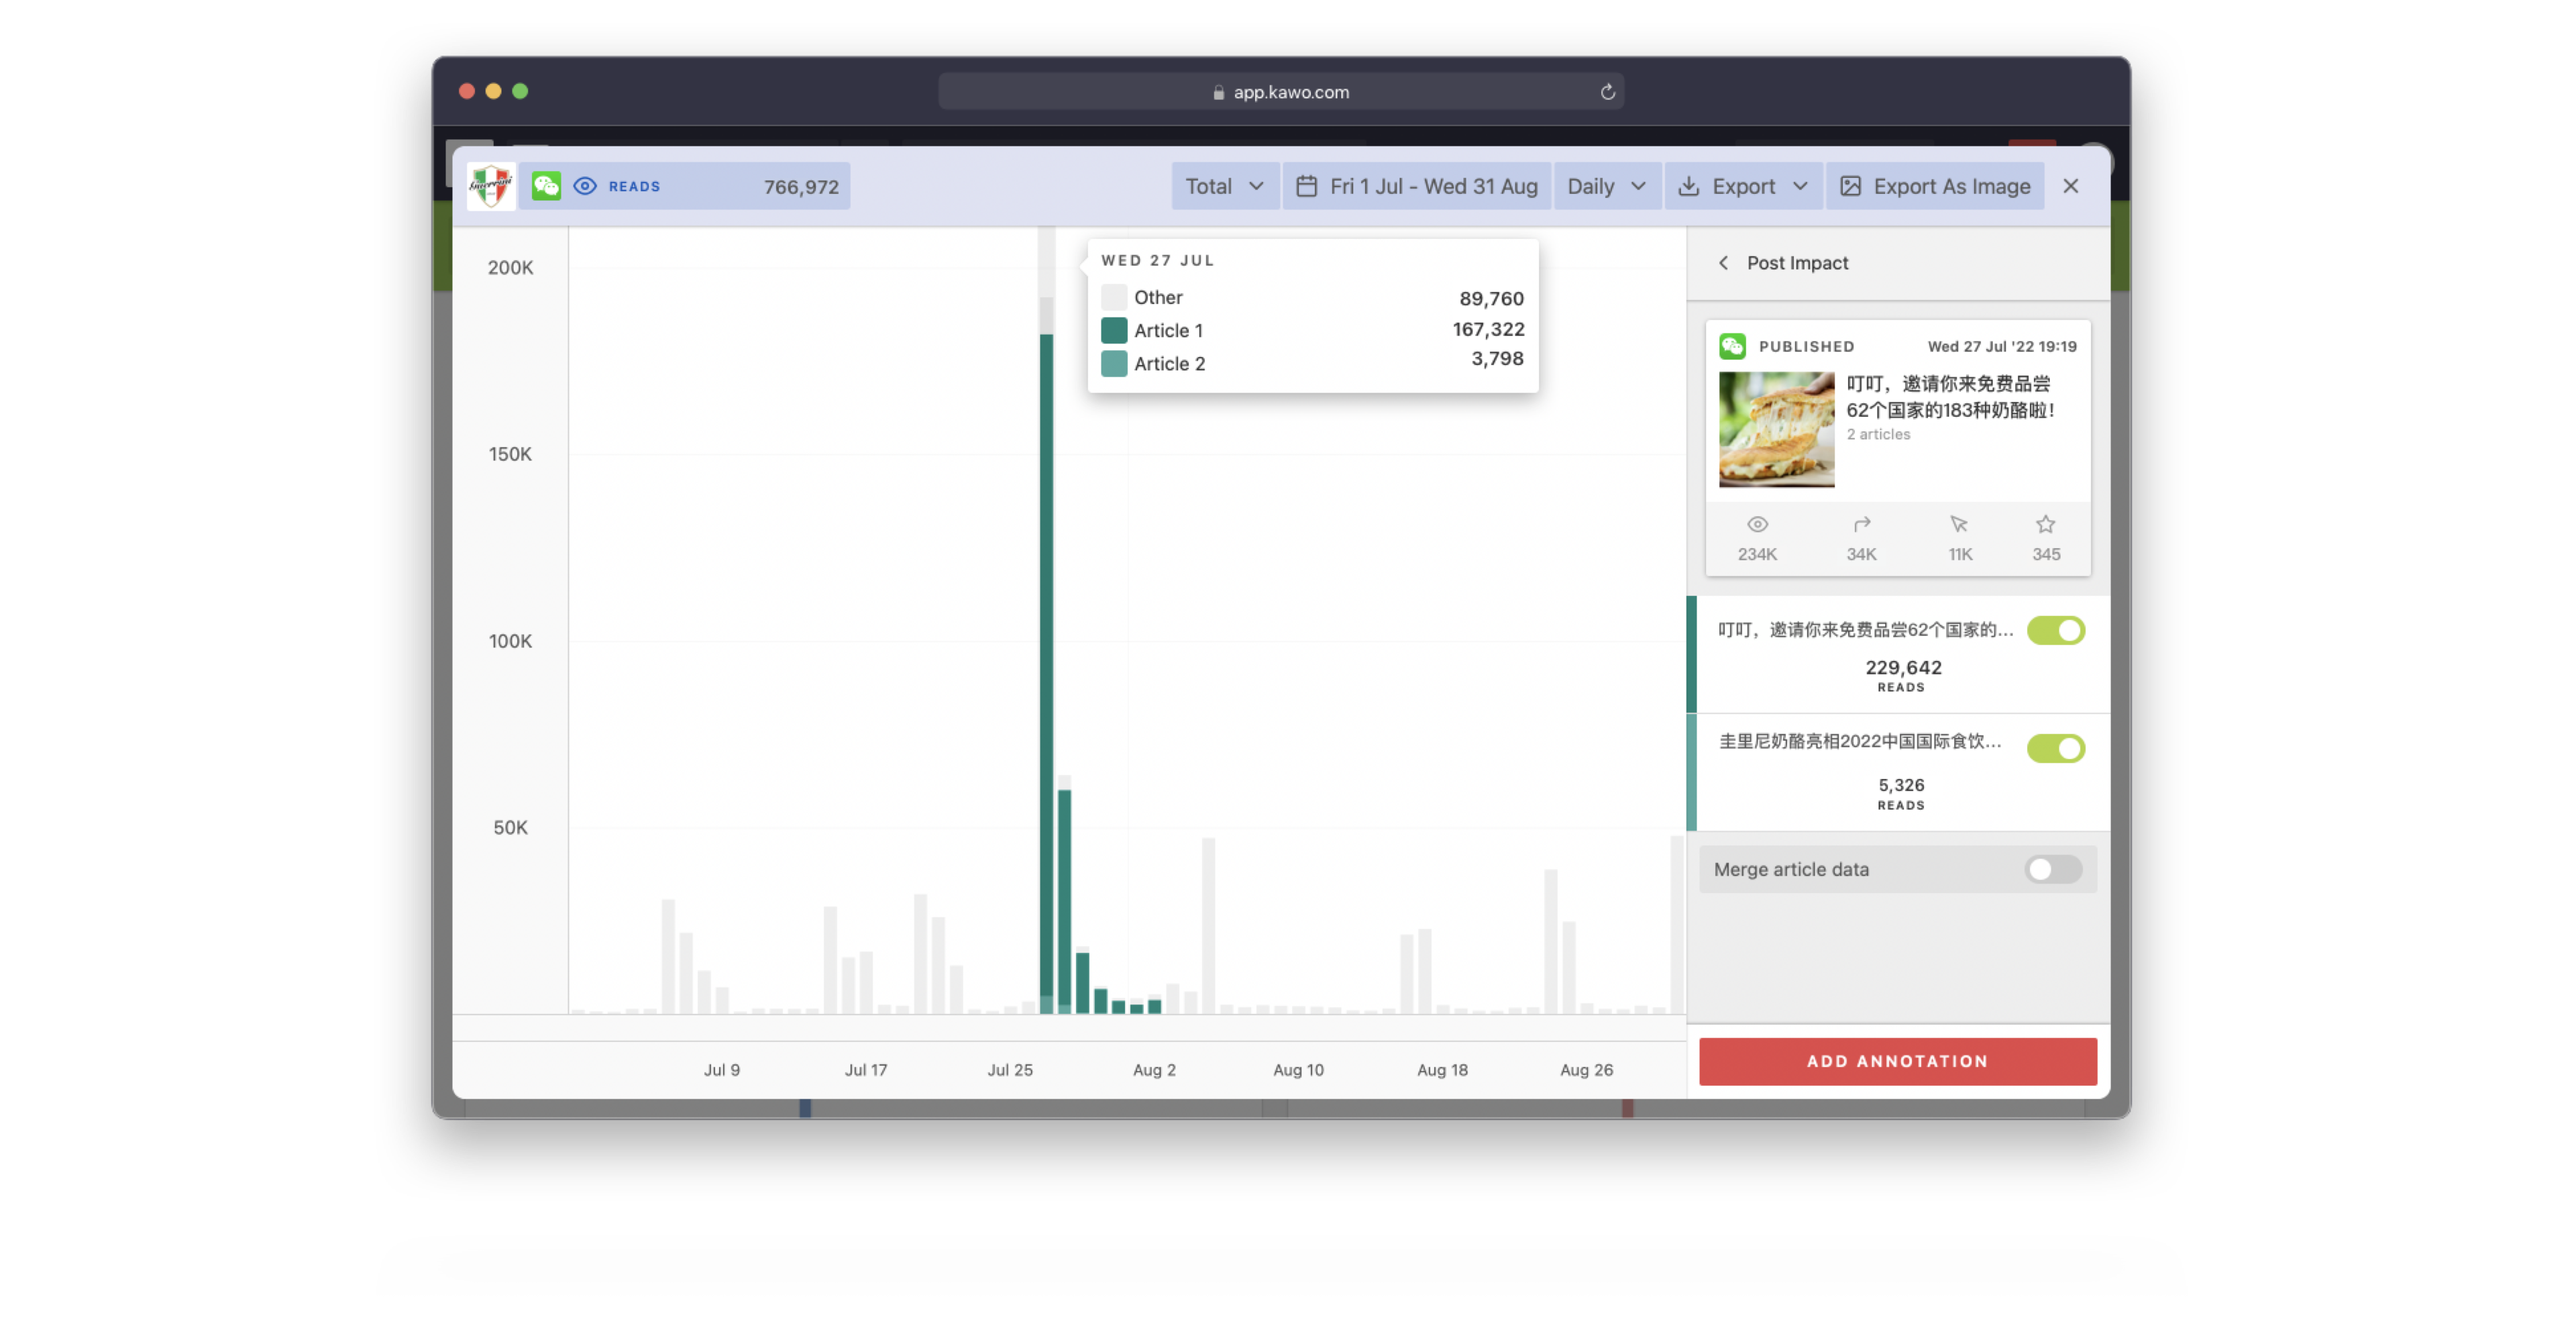Enable Merge article data toggle

[2053, 868]
